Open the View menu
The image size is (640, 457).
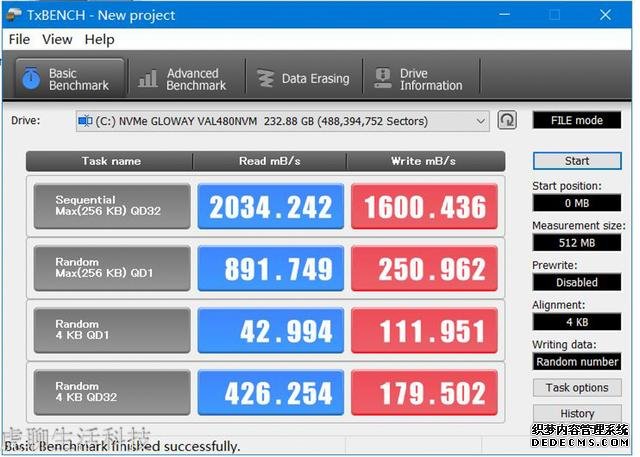[x=57, y=40]
